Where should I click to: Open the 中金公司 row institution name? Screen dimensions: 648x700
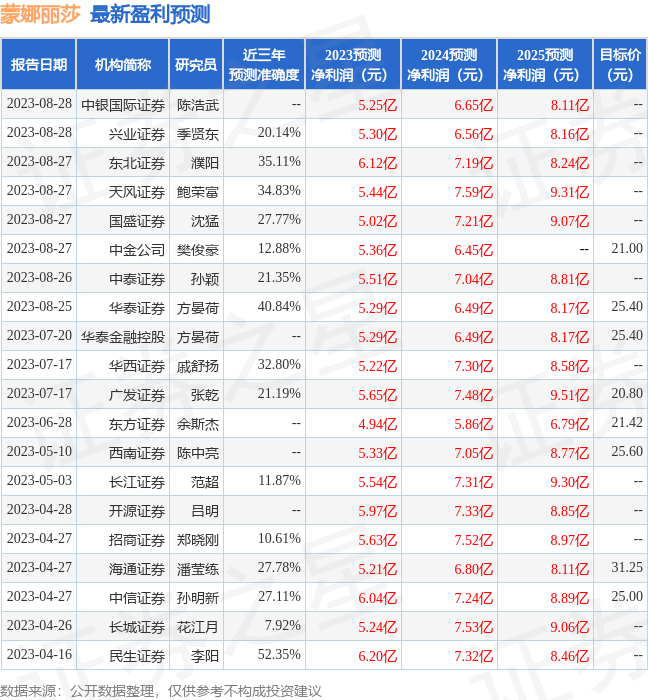click(x=137, y=249)
